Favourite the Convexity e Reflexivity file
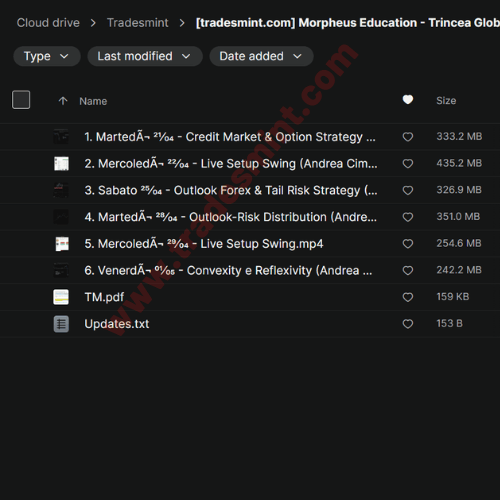 click(x=408, y=270)
